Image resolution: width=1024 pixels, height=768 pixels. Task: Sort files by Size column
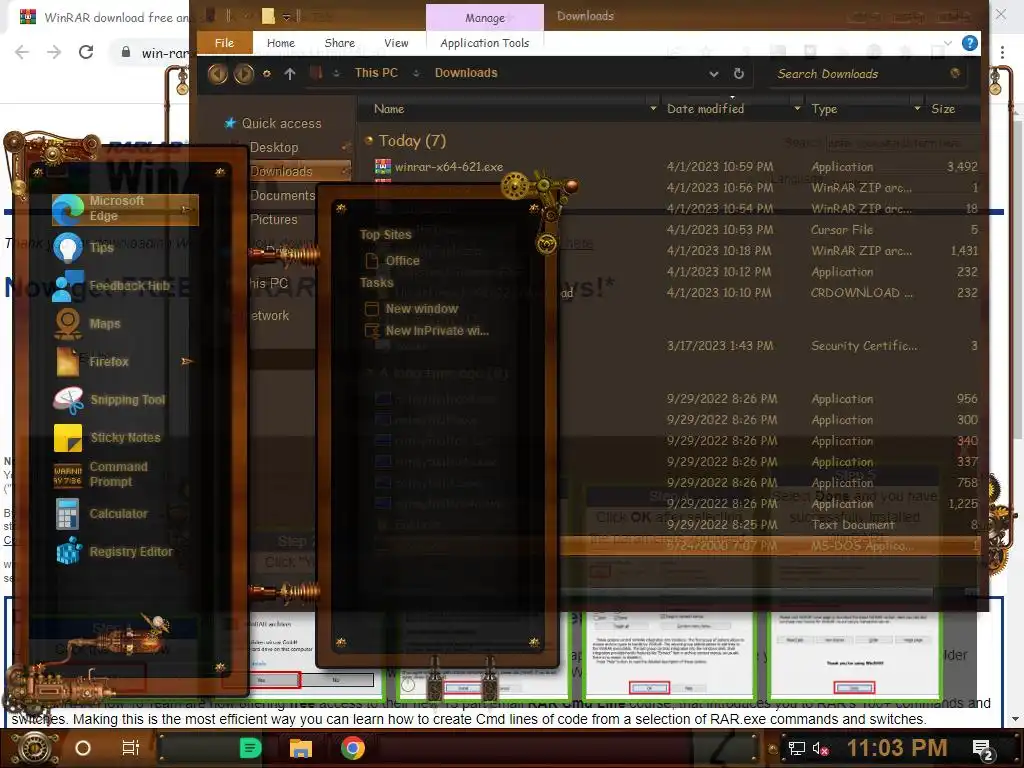(x=943, y=109)
